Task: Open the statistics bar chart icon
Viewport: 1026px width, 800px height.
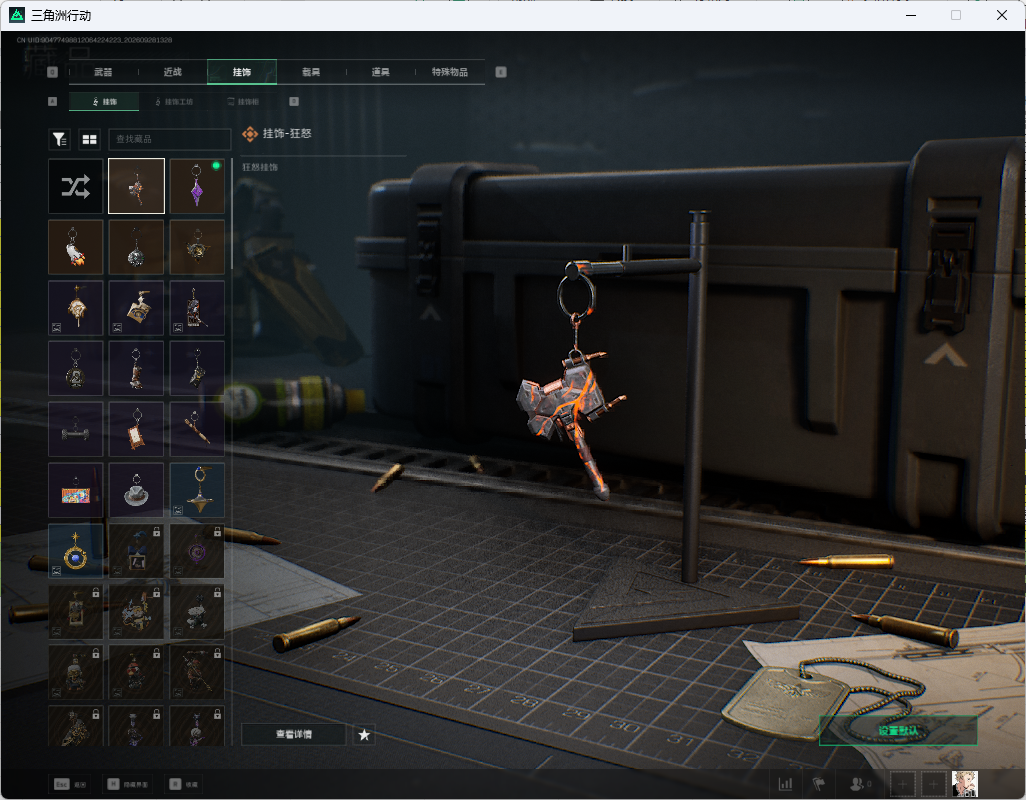Action: (x=785, y=783)
